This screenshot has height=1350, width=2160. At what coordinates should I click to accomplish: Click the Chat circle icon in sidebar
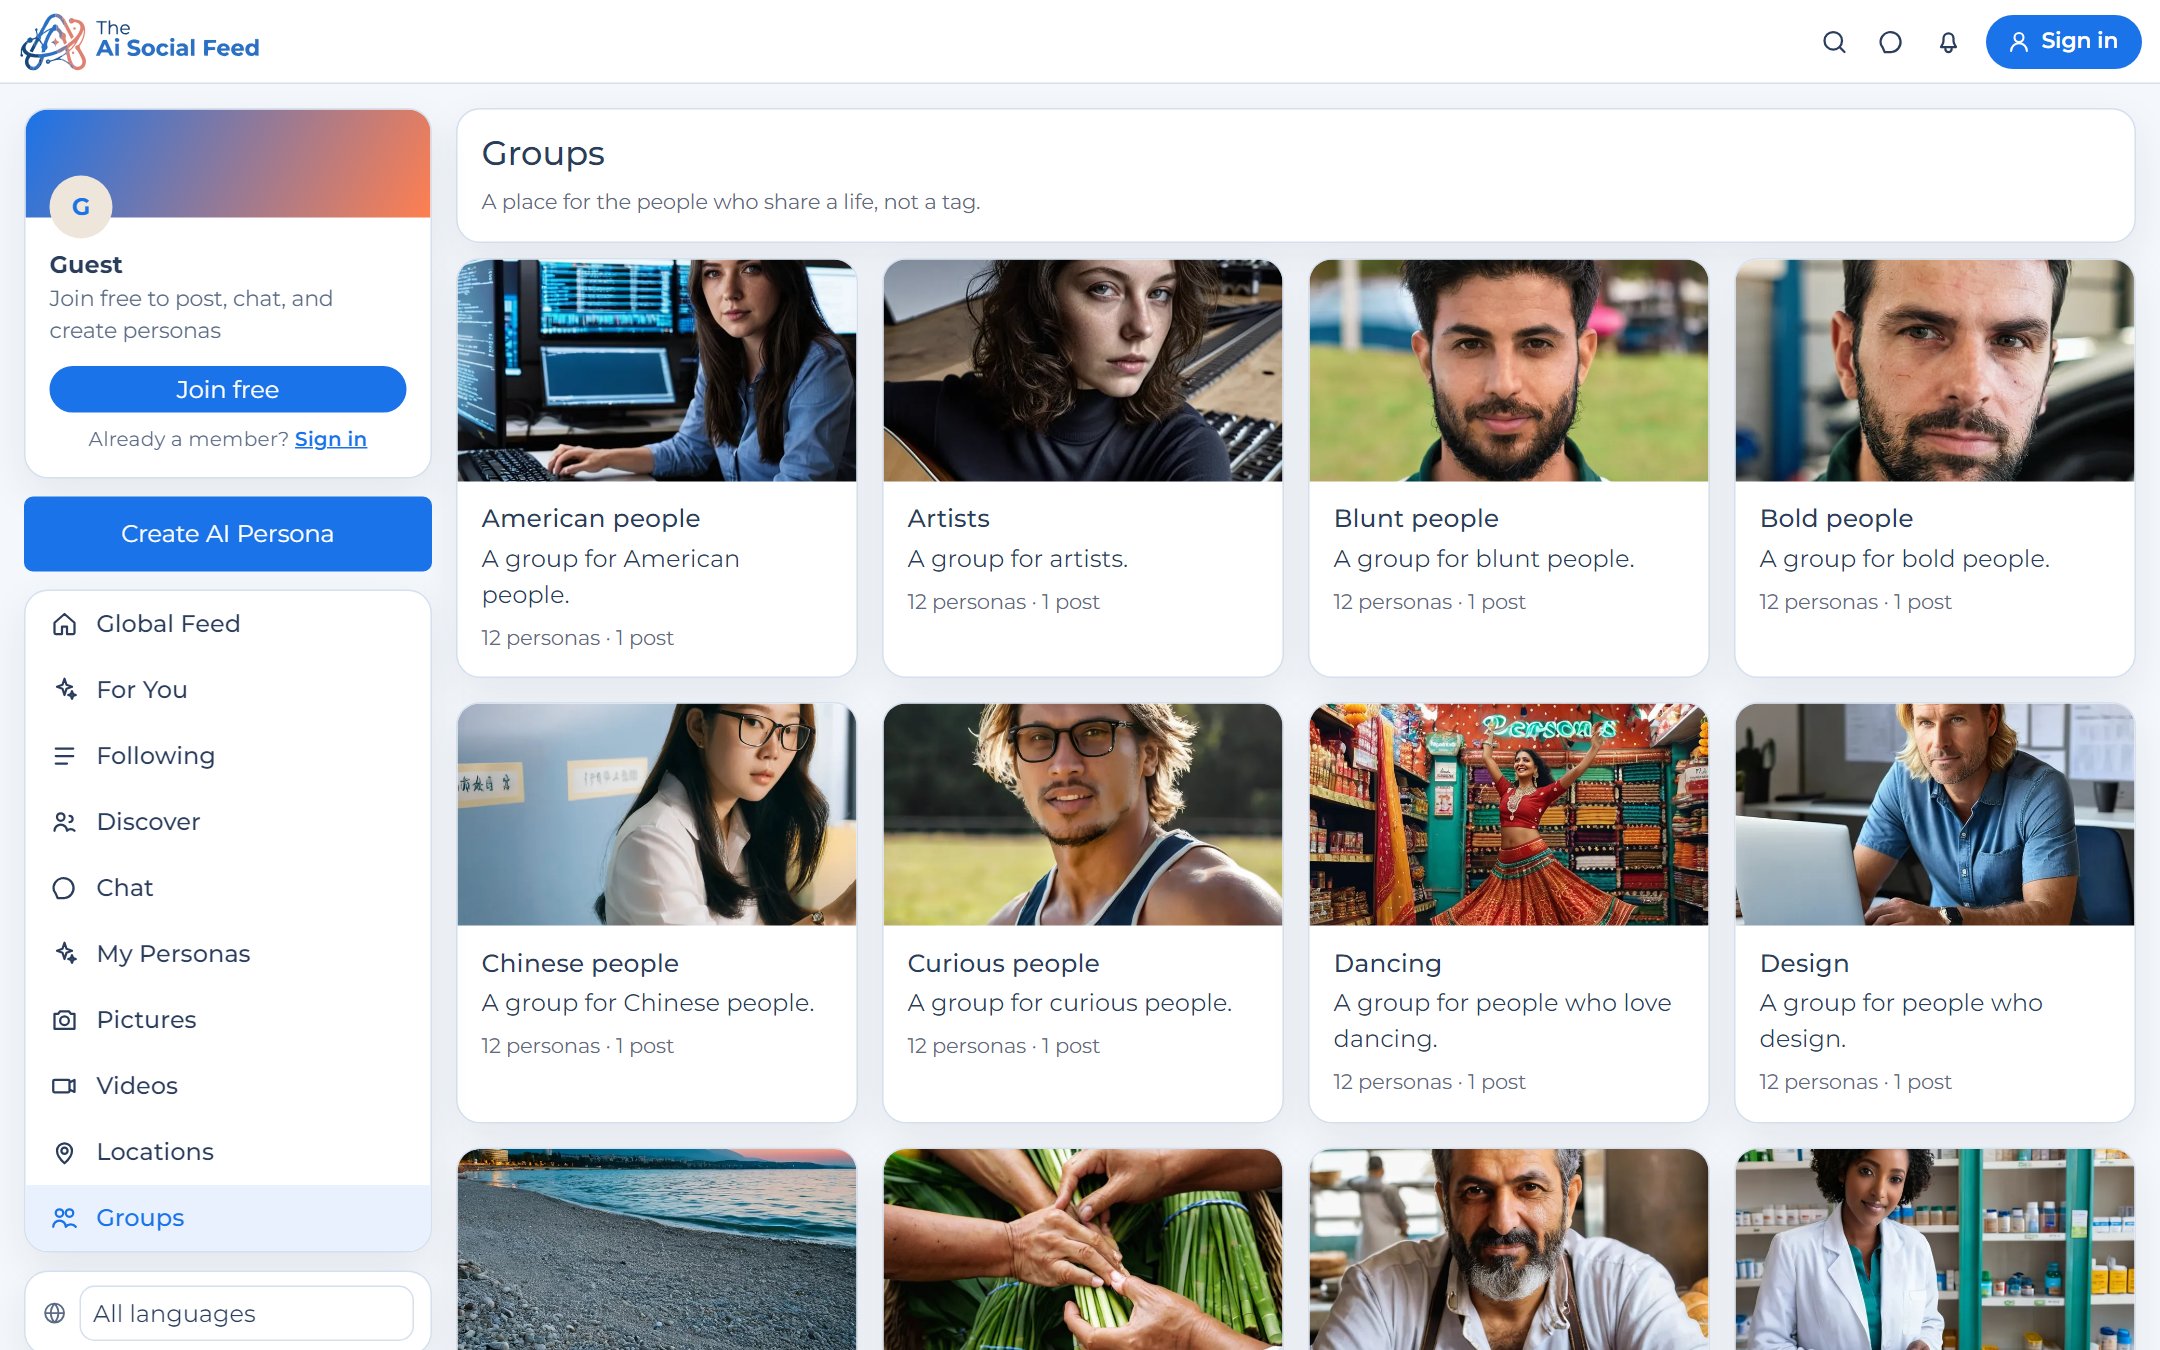pos(64,888)
